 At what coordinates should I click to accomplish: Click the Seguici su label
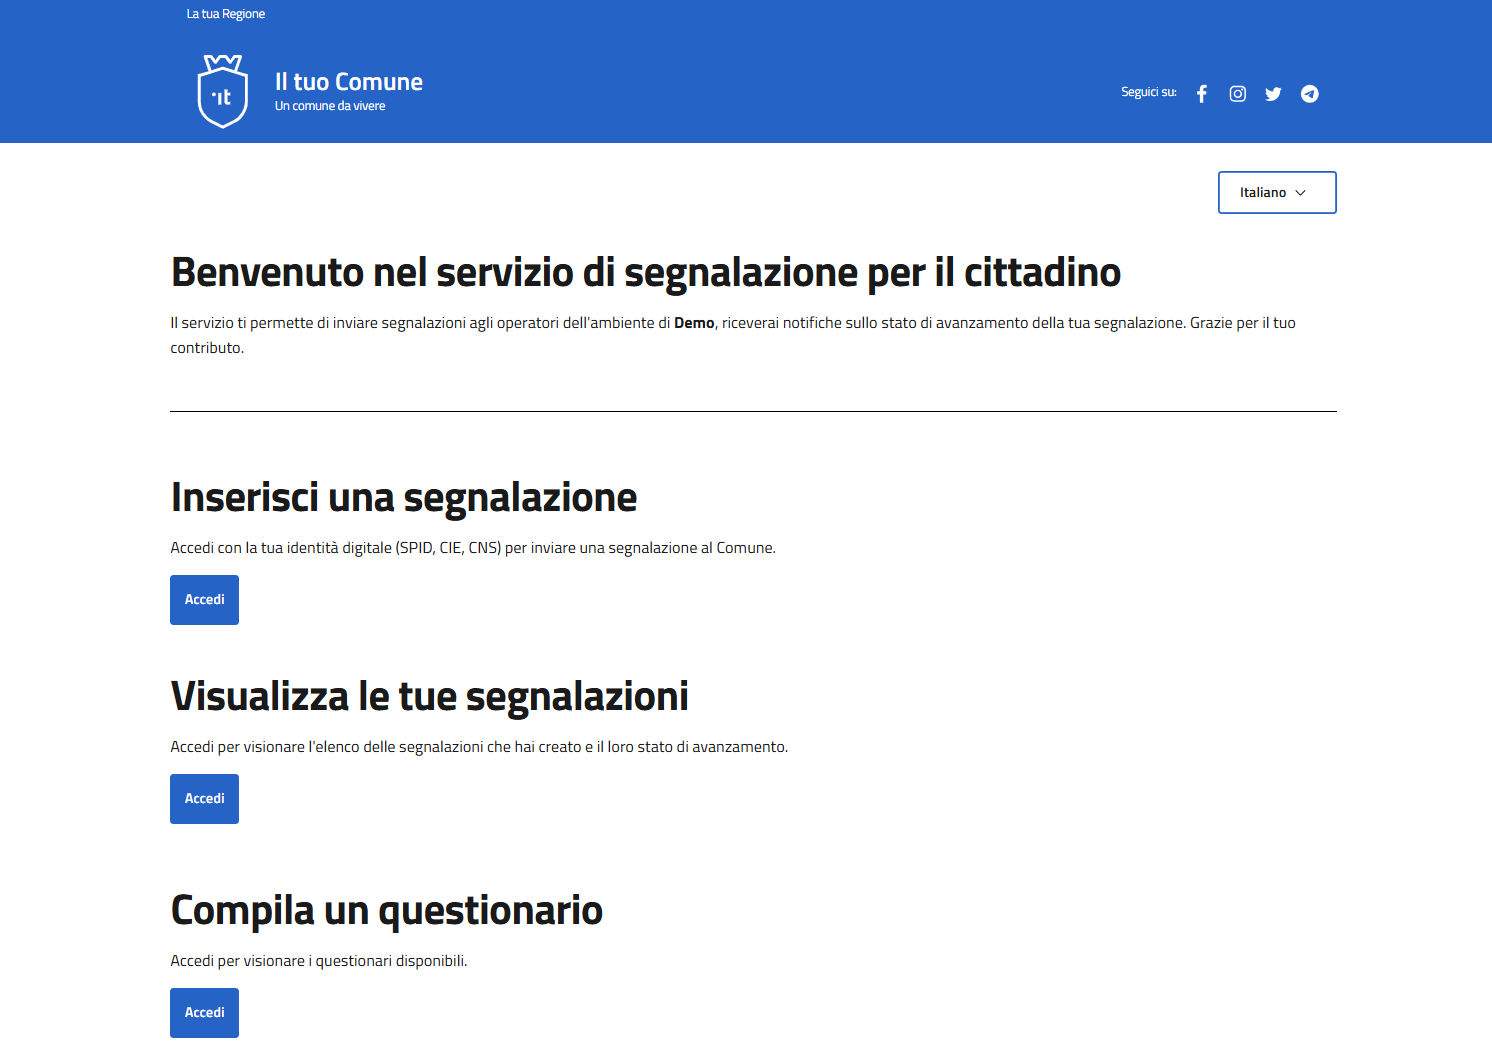[x=1149, y=92]
